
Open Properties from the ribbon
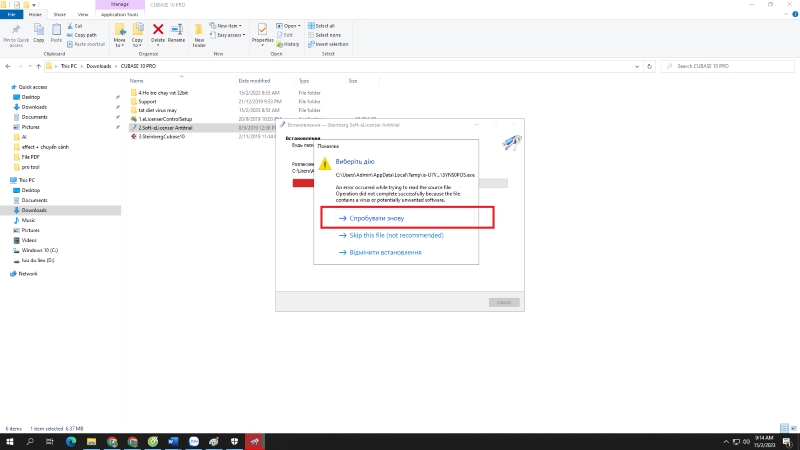tap(262, 34)
